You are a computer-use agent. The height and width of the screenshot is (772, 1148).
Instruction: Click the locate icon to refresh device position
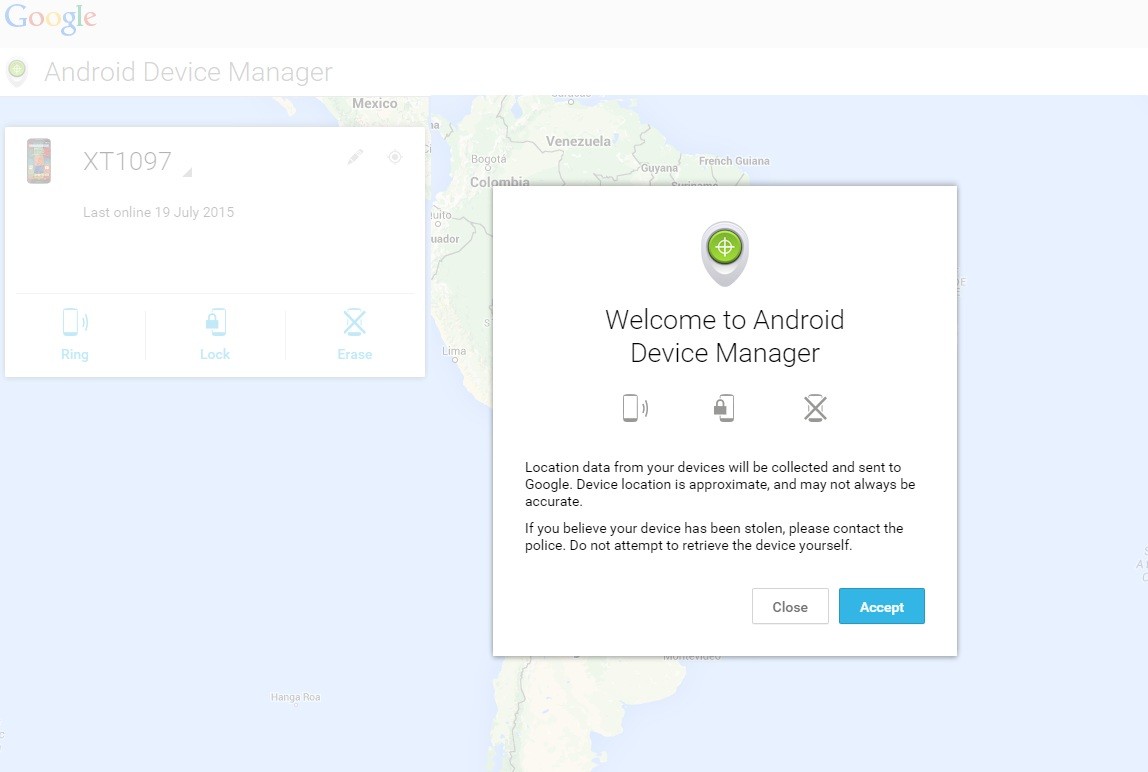pos(394,157)
